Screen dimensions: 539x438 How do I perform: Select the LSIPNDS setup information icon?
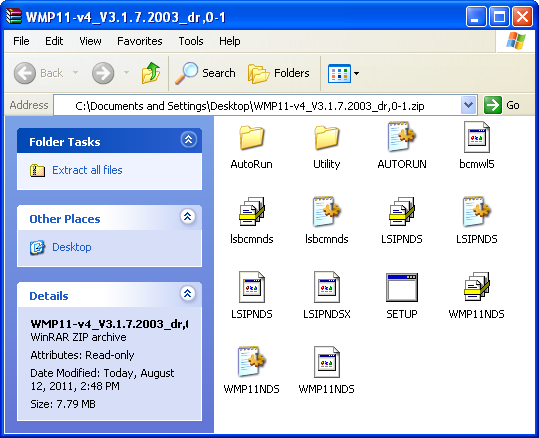476,211
